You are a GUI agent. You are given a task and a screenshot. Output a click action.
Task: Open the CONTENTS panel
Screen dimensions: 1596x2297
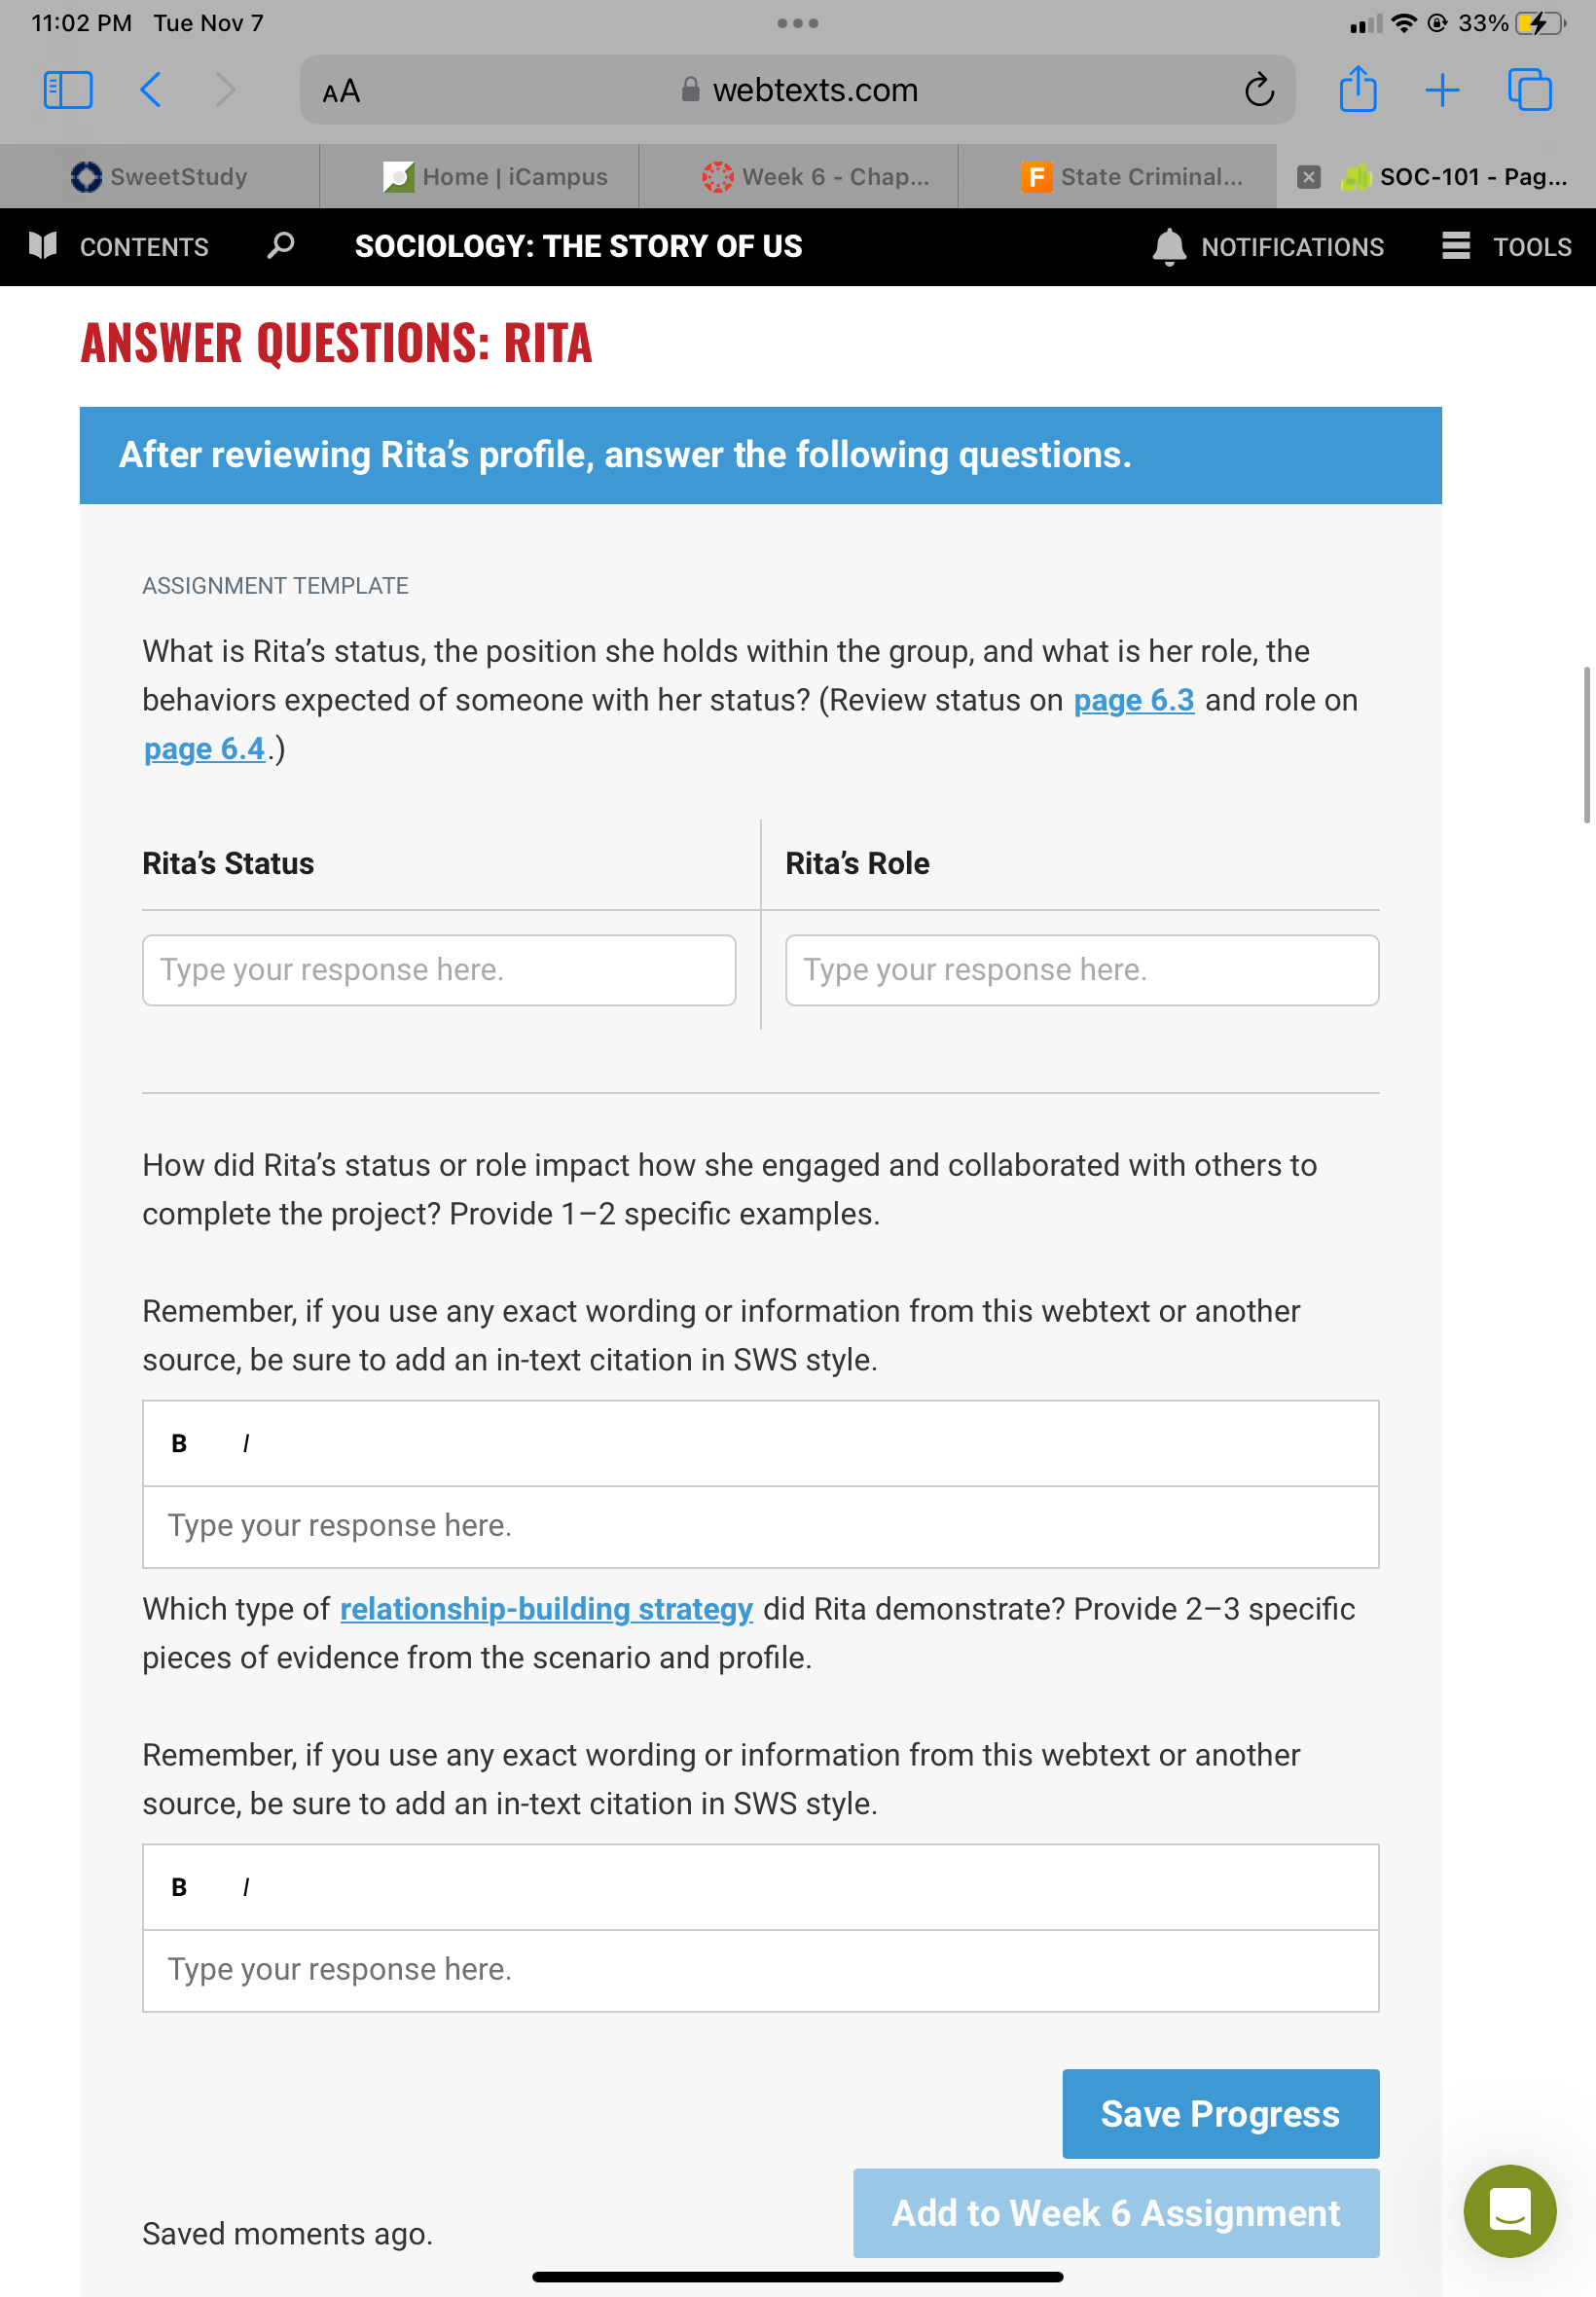pyautogui.click(x=119, y=246)
